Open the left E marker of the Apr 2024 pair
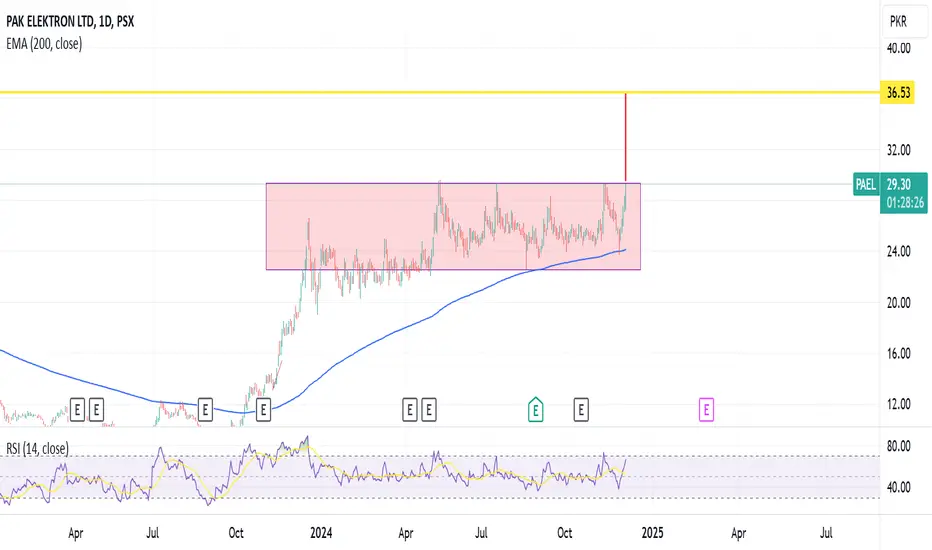 [x=410, y=410]
